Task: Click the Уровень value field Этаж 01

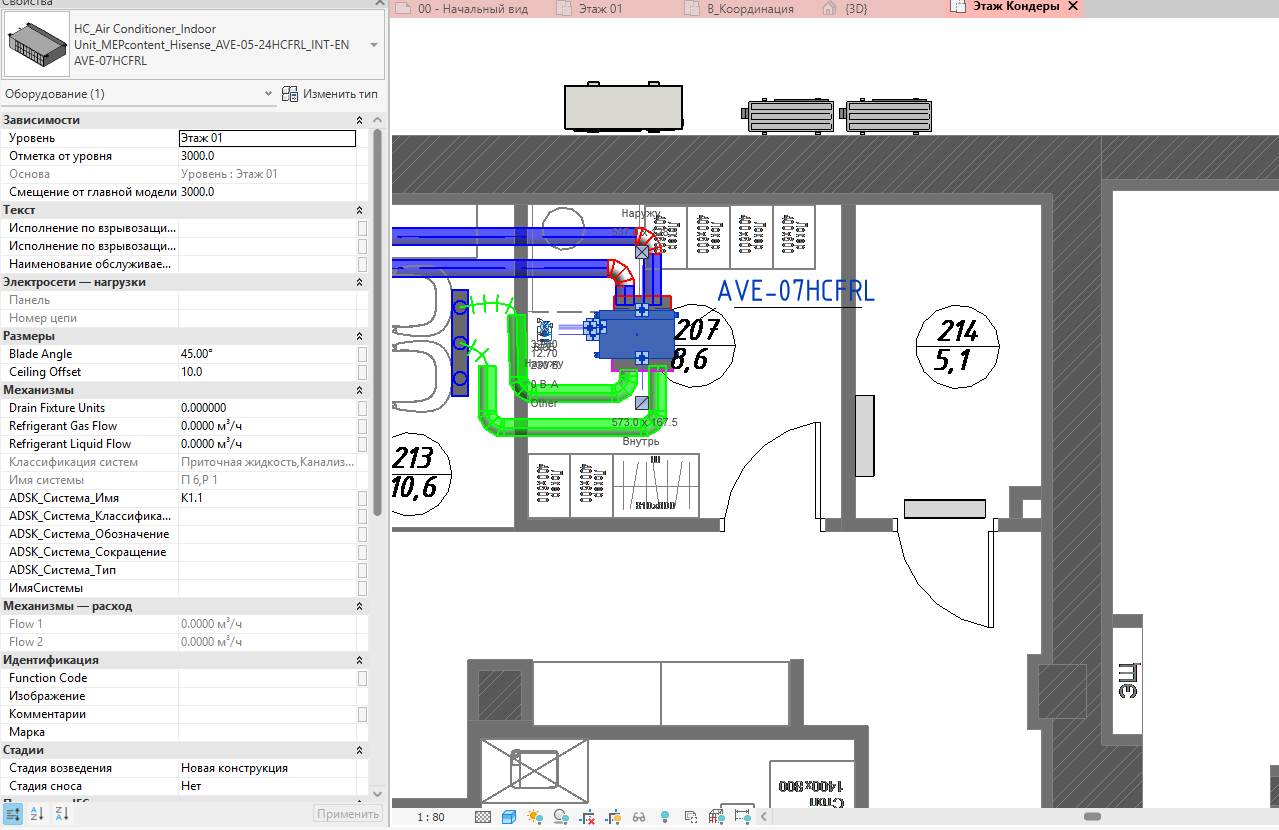Action: (266, 138)
